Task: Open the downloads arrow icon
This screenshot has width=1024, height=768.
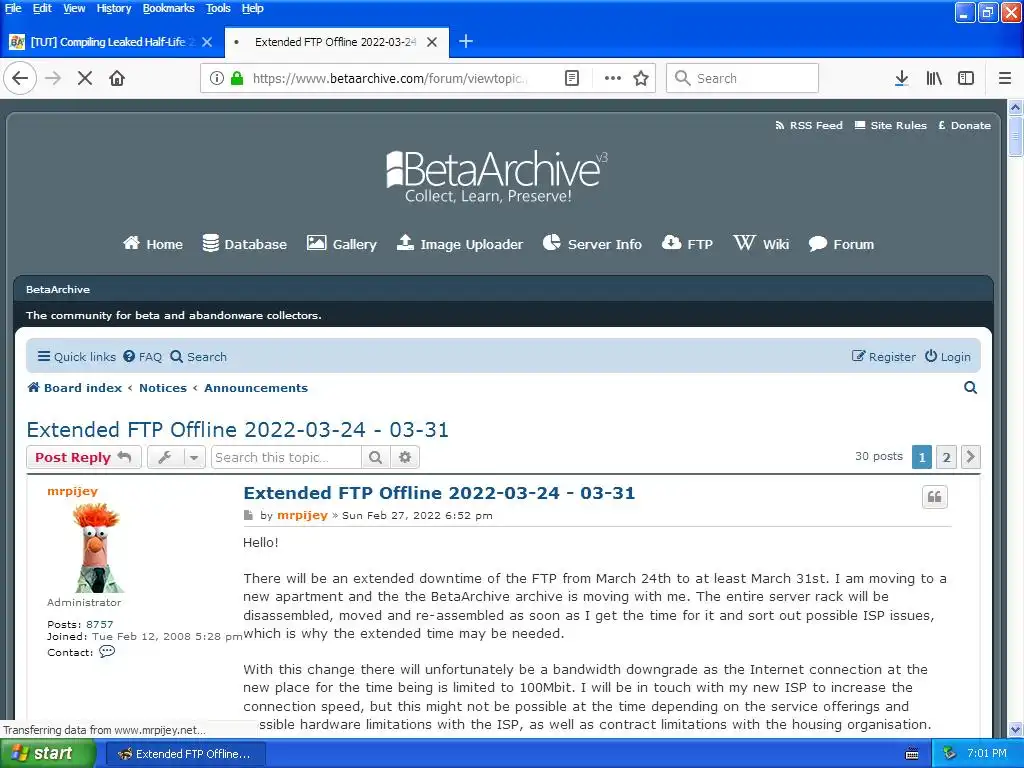Action: pyautogui.click(x=901, y=78)
